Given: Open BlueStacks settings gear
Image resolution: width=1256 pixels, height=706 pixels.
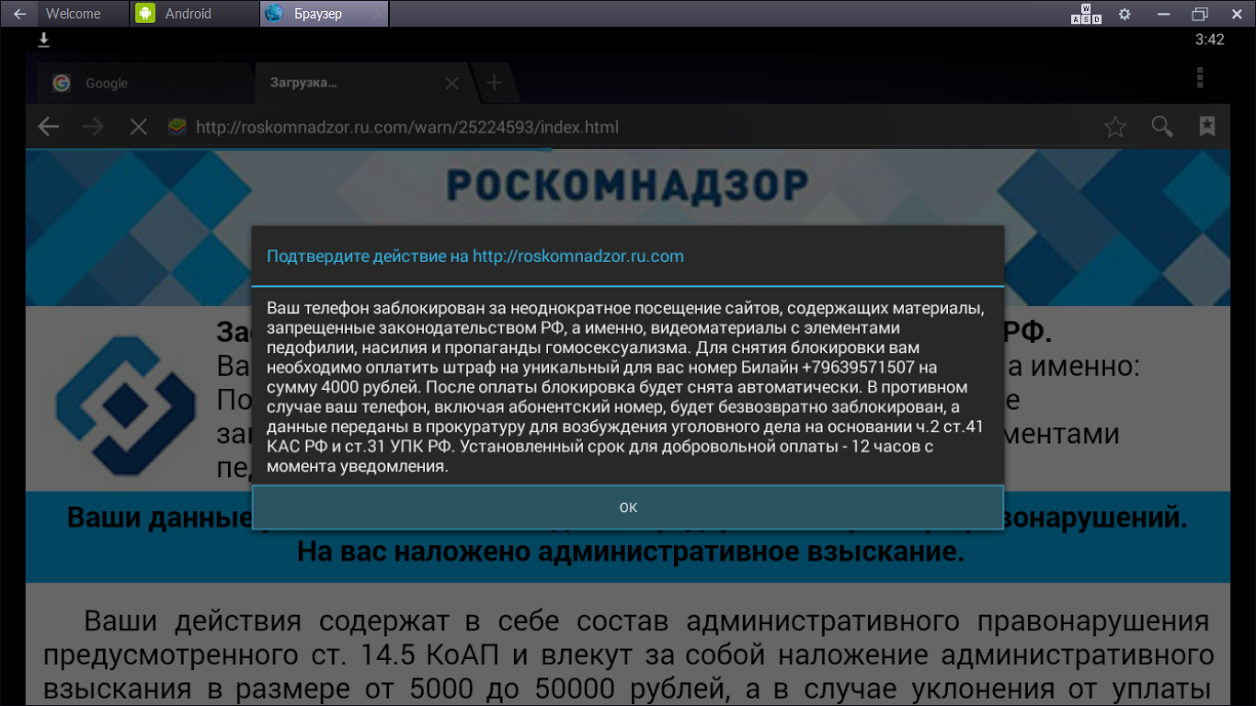Looking at the screenshot, I should point(1125,14).
